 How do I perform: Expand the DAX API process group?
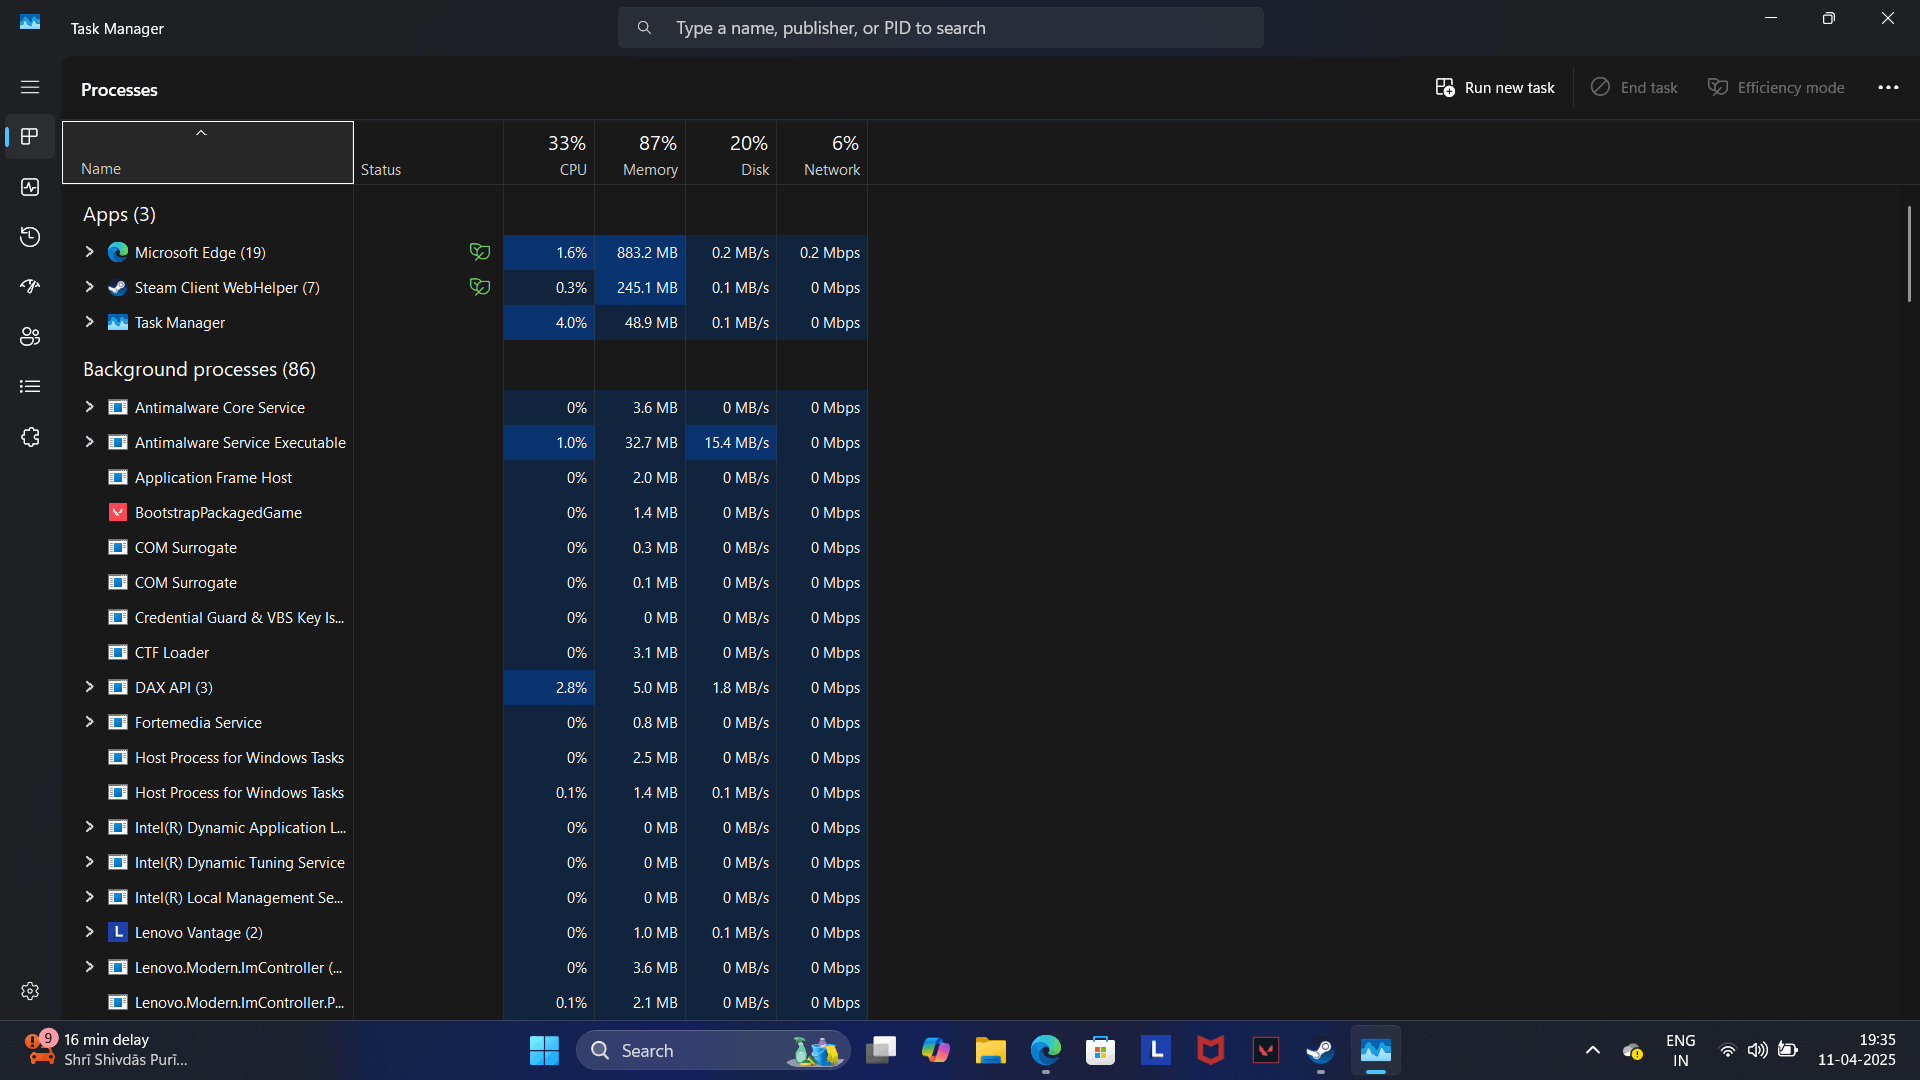pos(89,687)
